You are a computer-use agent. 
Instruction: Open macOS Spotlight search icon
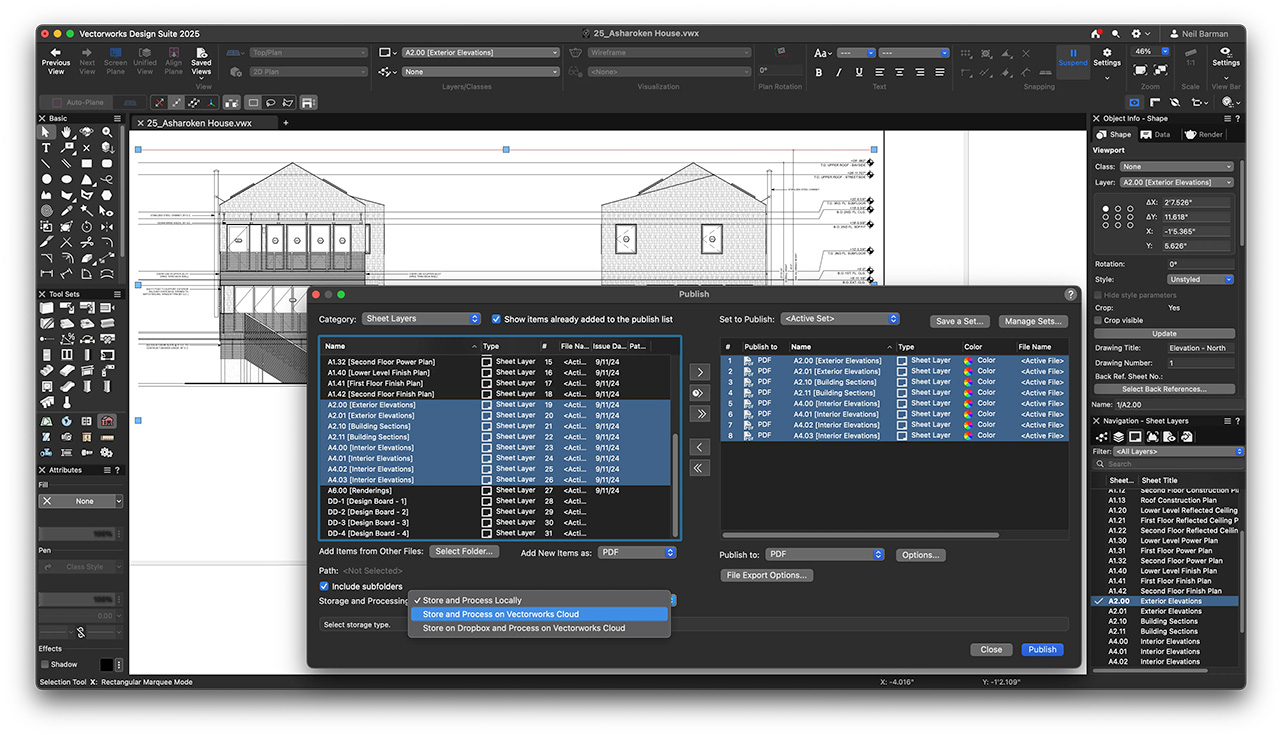1116,33
